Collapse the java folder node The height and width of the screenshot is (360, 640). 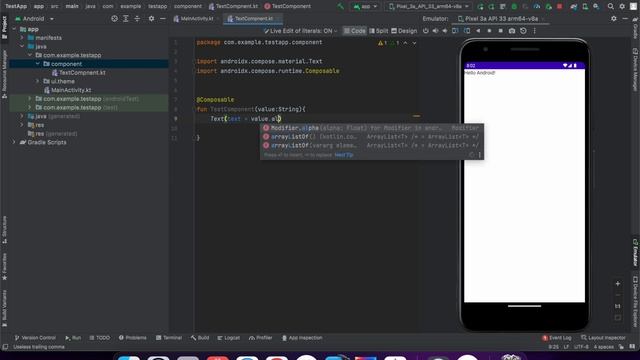click(x=22, y=47)
